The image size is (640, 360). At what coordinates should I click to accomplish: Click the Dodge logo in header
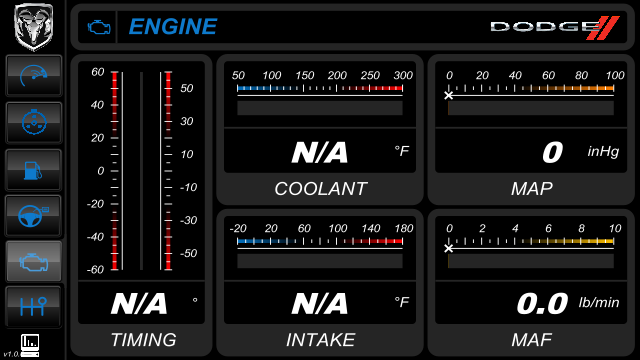555,27
